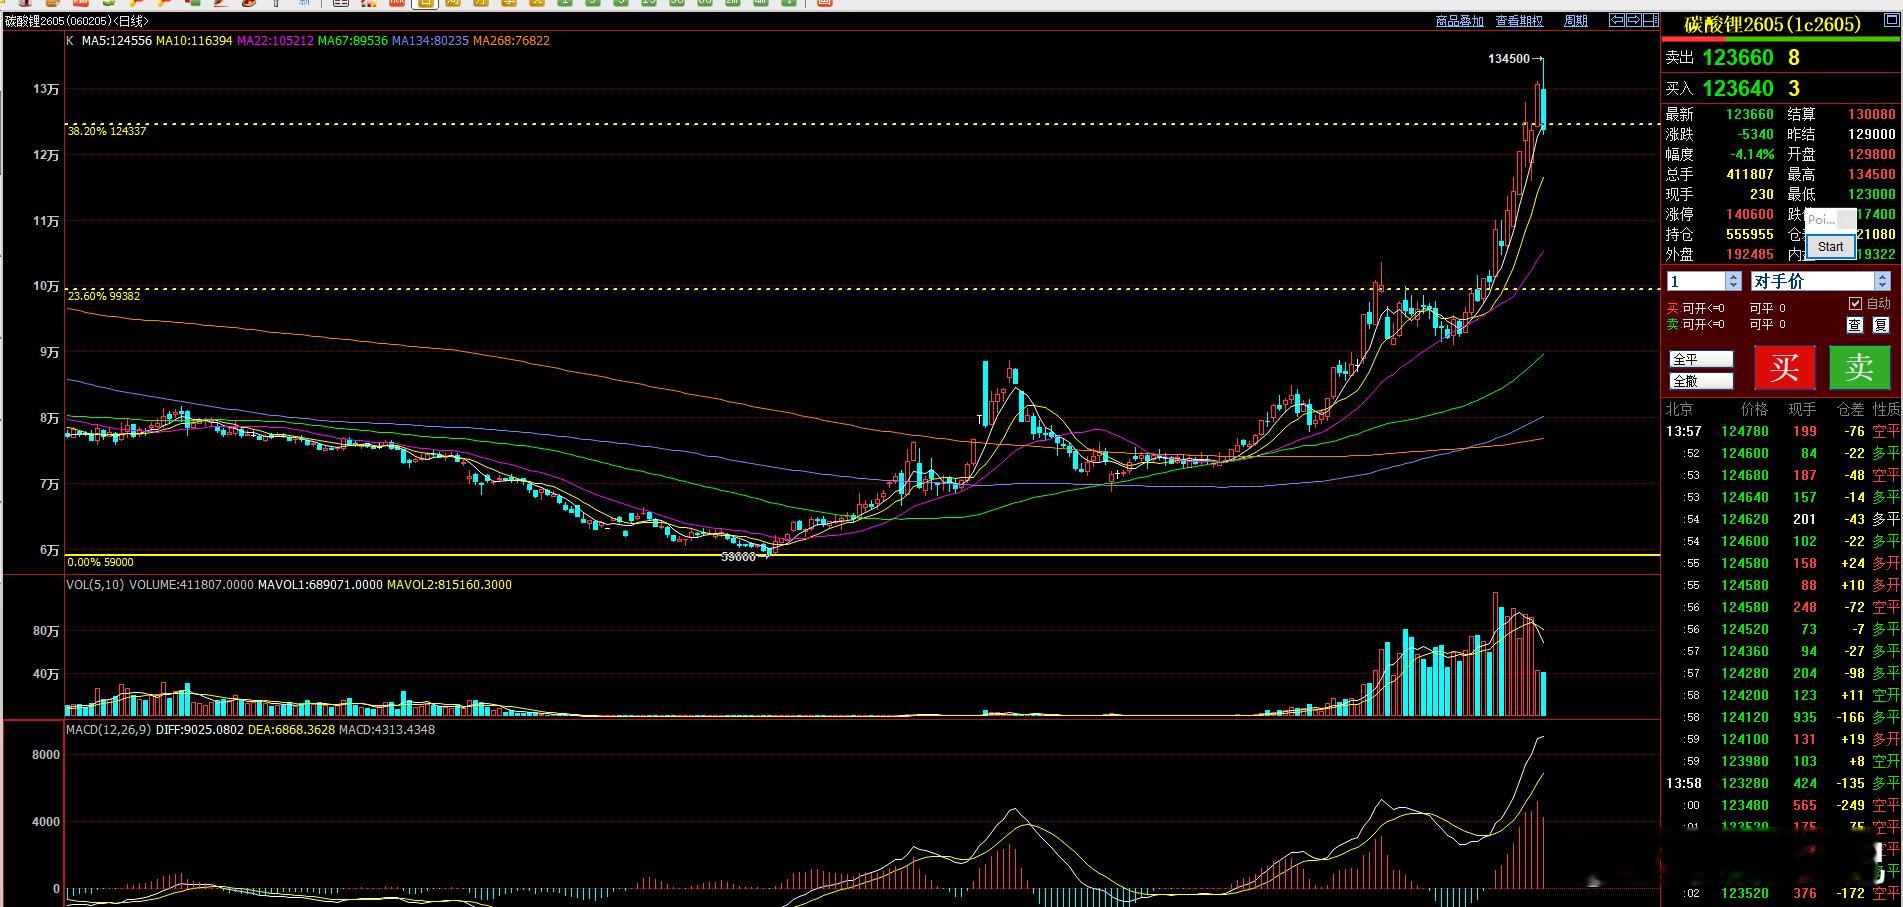The width and height of the screenshot is (1903, 907).
Task: Click the red 买 buy button
Action: coord(1784,368)
